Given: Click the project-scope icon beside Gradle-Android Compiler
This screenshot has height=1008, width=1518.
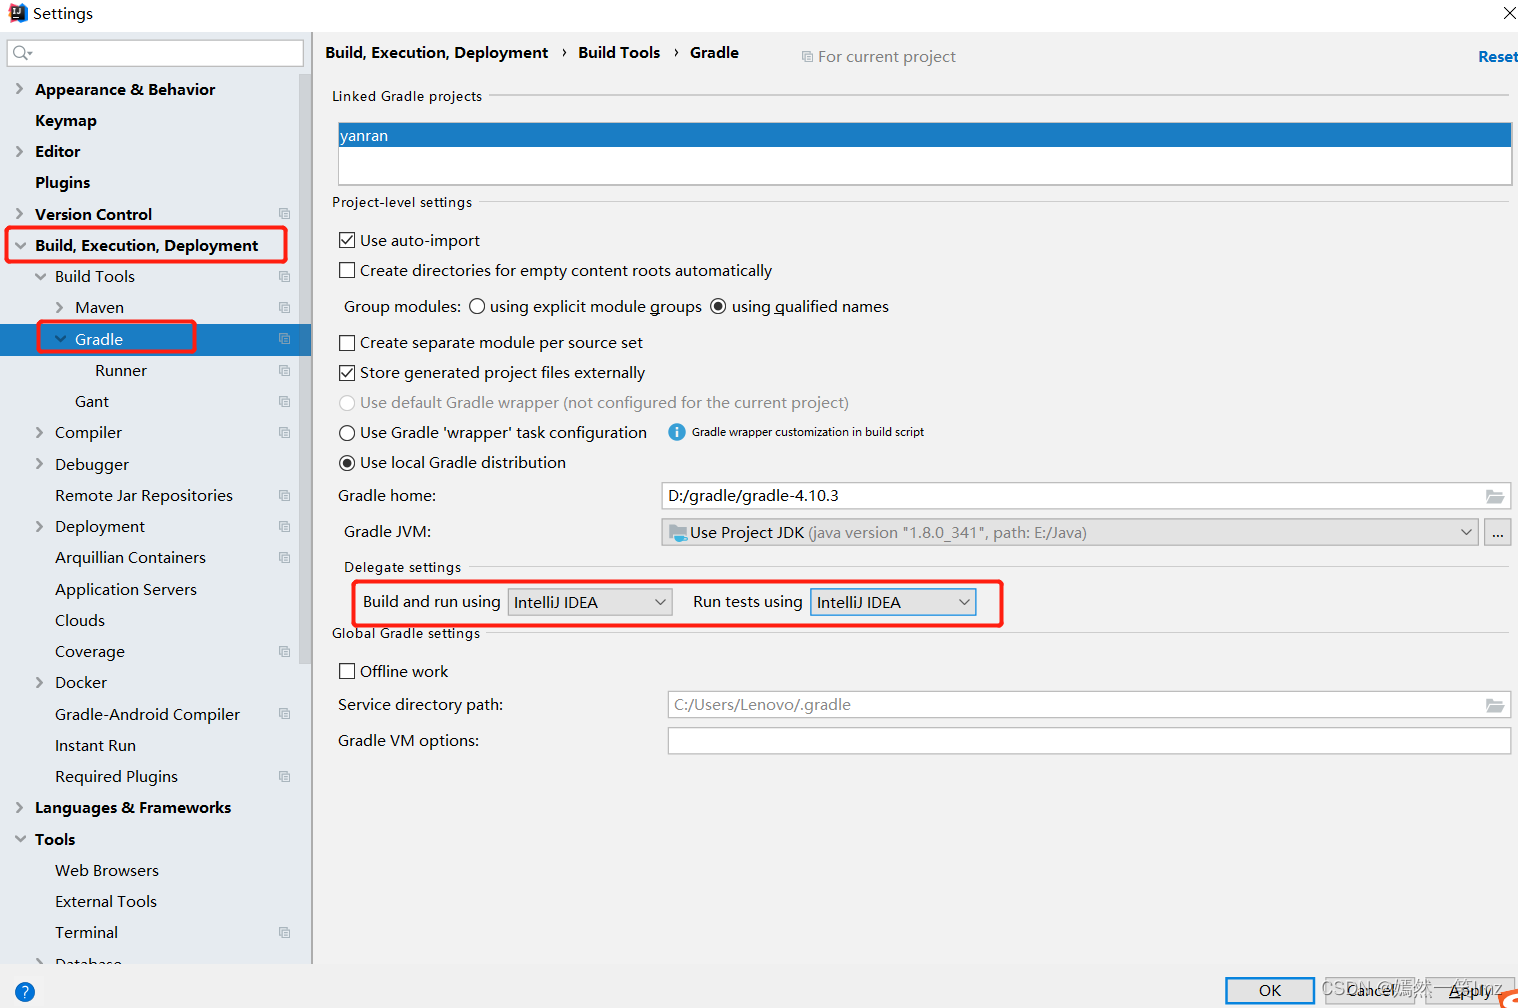Looking at the screenshot, I should coord(284,714).
